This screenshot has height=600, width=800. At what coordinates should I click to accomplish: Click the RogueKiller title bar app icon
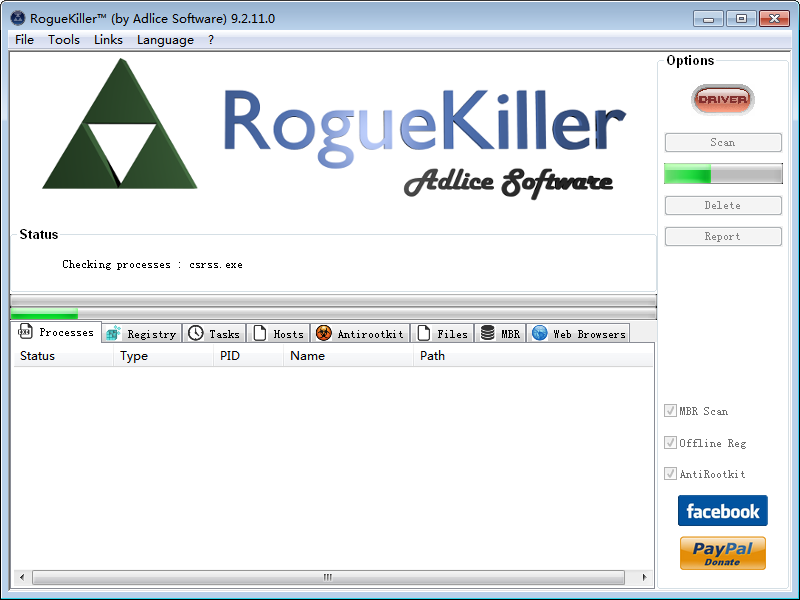17,18
